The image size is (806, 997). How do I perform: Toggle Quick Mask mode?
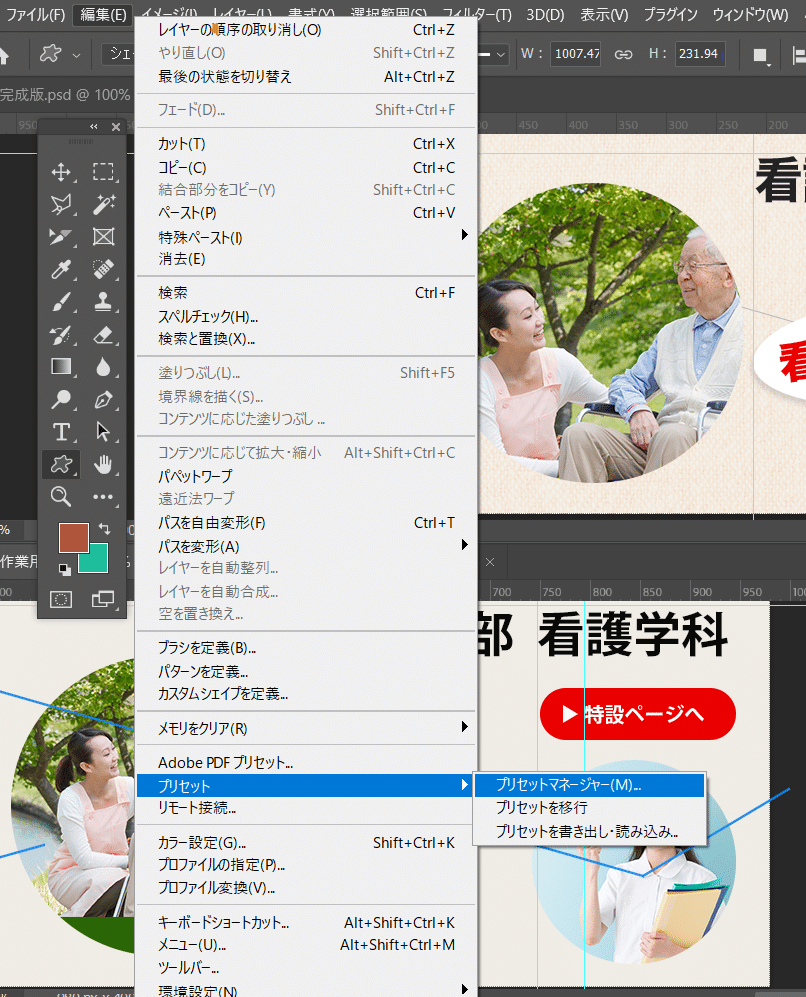pos(61,599)
